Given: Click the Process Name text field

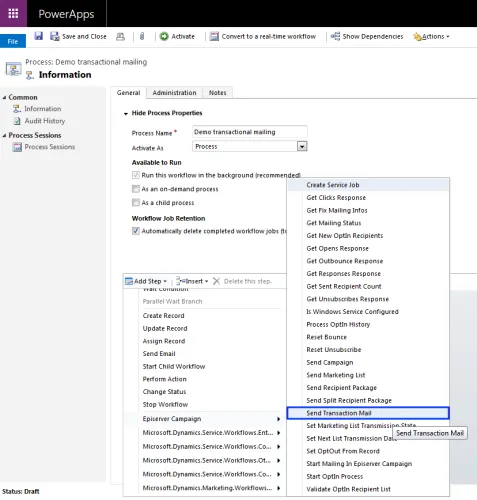Looking at the screenshot, I should (250, 132).
